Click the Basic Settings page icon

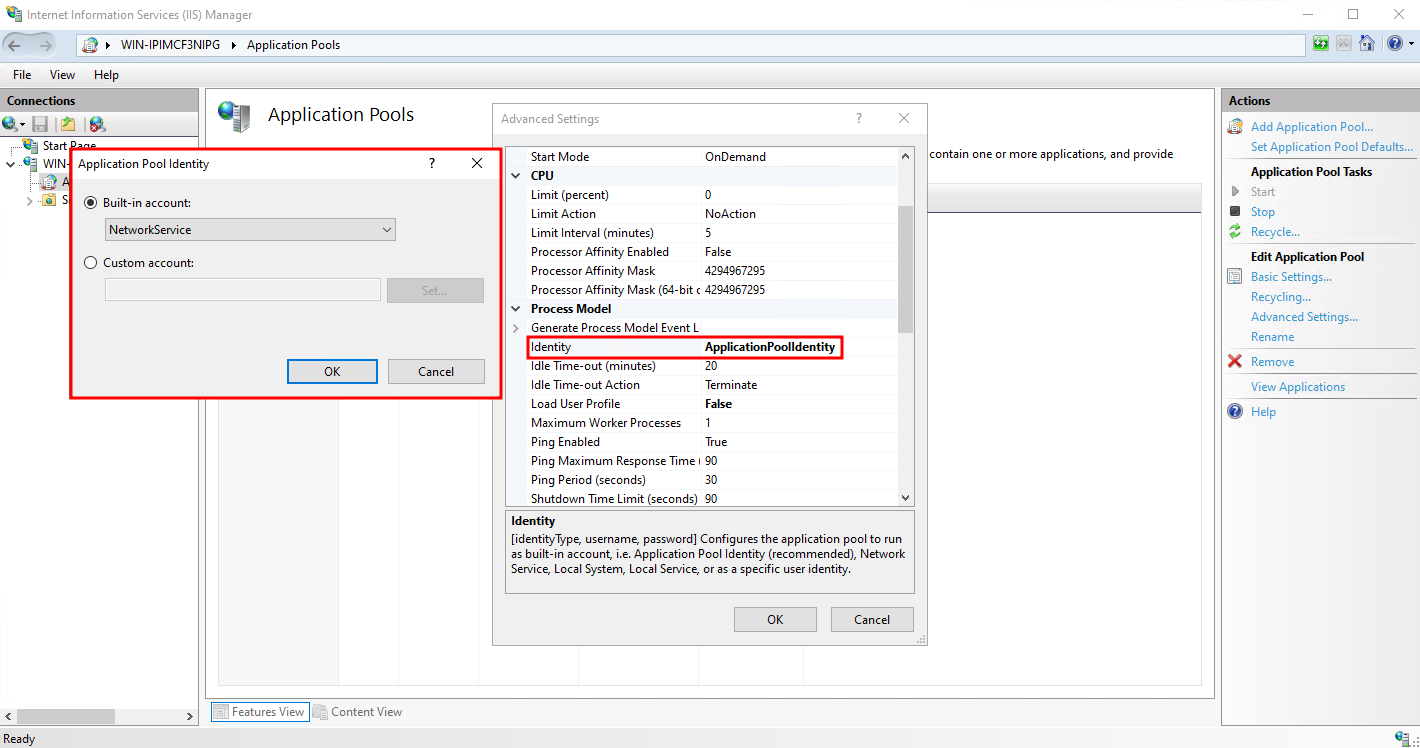1235,277
